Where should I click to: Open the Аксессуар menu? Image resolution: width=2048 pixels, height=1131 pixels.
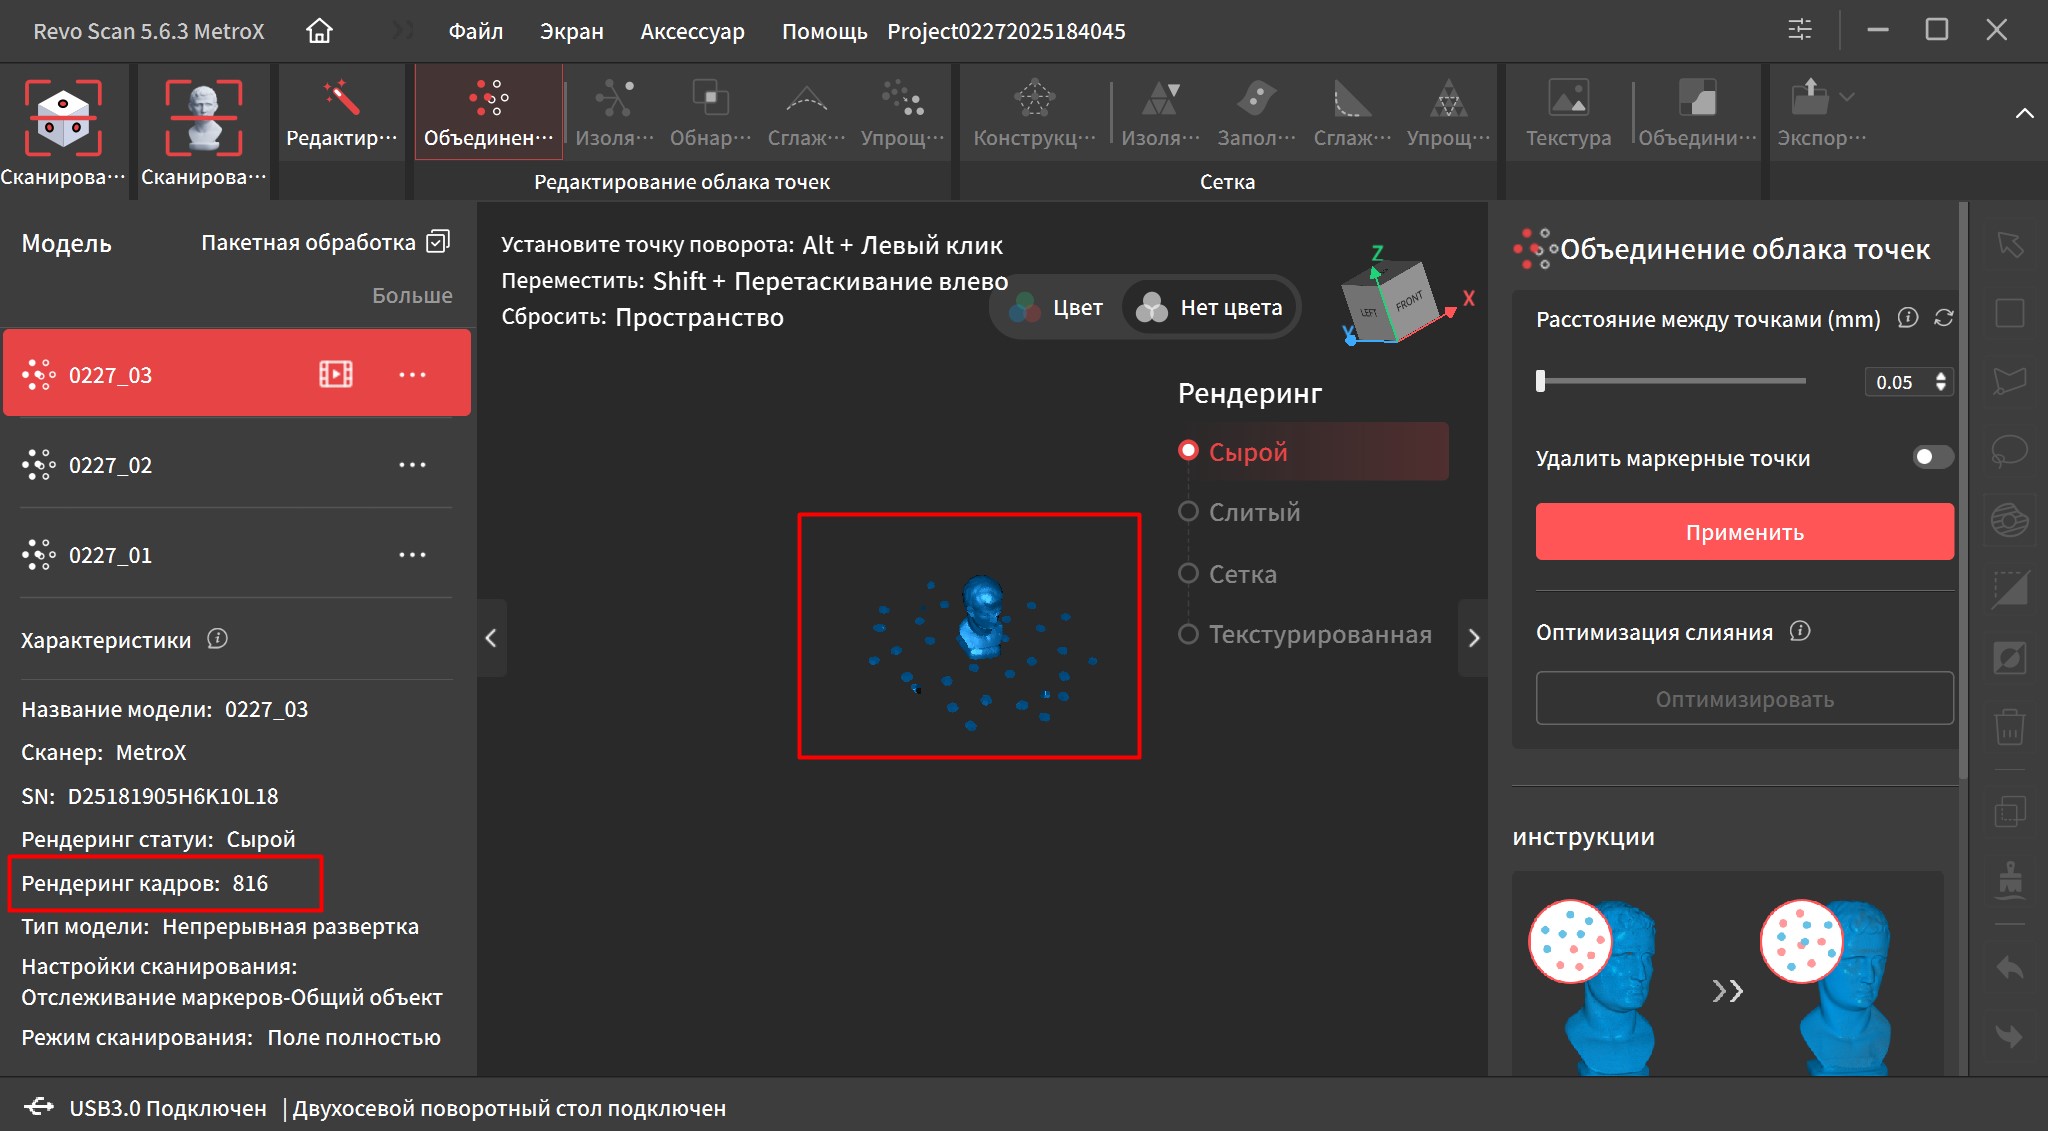pyautogui.click(x=692, y=31)
